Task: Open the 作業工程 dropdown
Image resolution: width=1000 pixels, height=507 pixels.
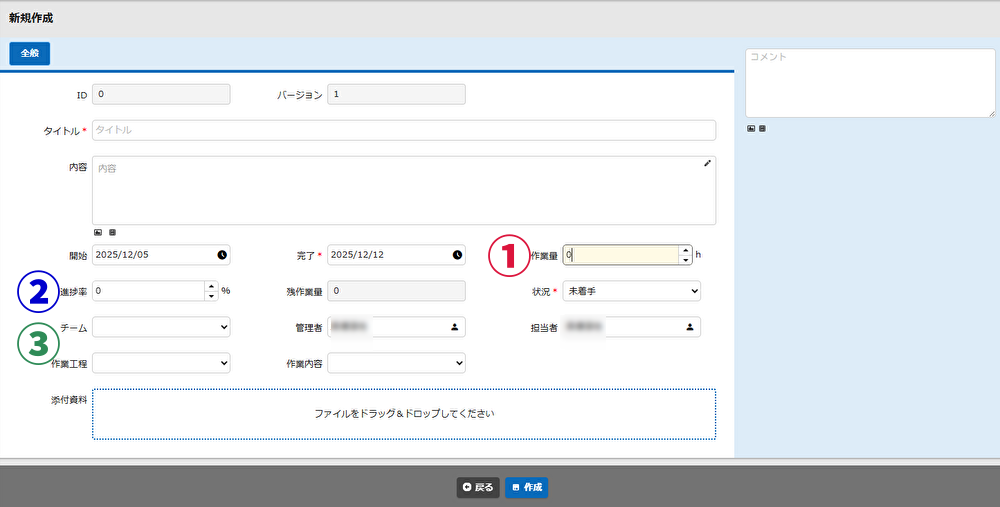Action: [x=161, y=362]
